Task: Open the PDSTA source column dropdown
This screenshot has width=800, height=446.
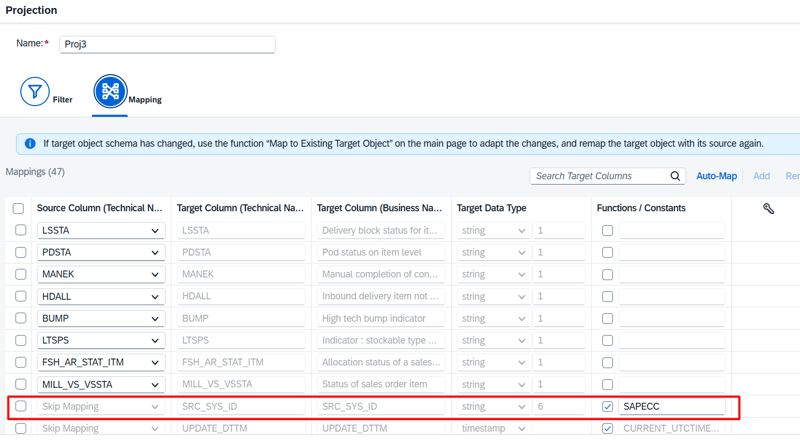Action: click(x=155, y=253)
